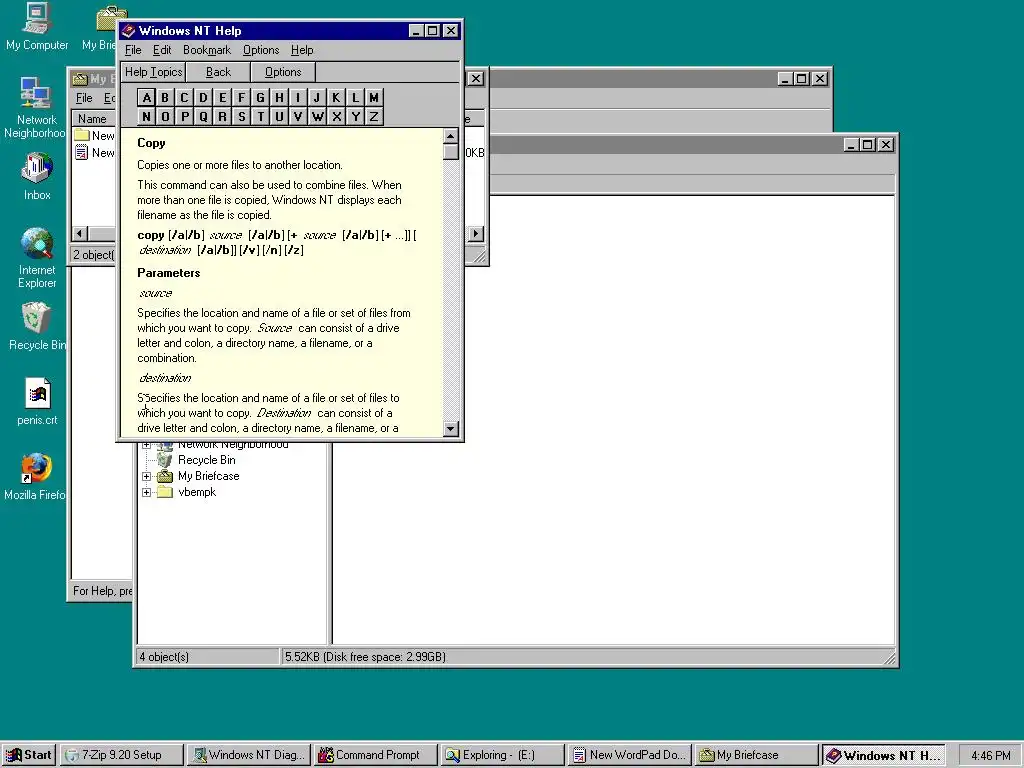Select the vbempk folder in the Explorer tree
The height and width of the screenshot is (768, 1024).
[165, 492]
